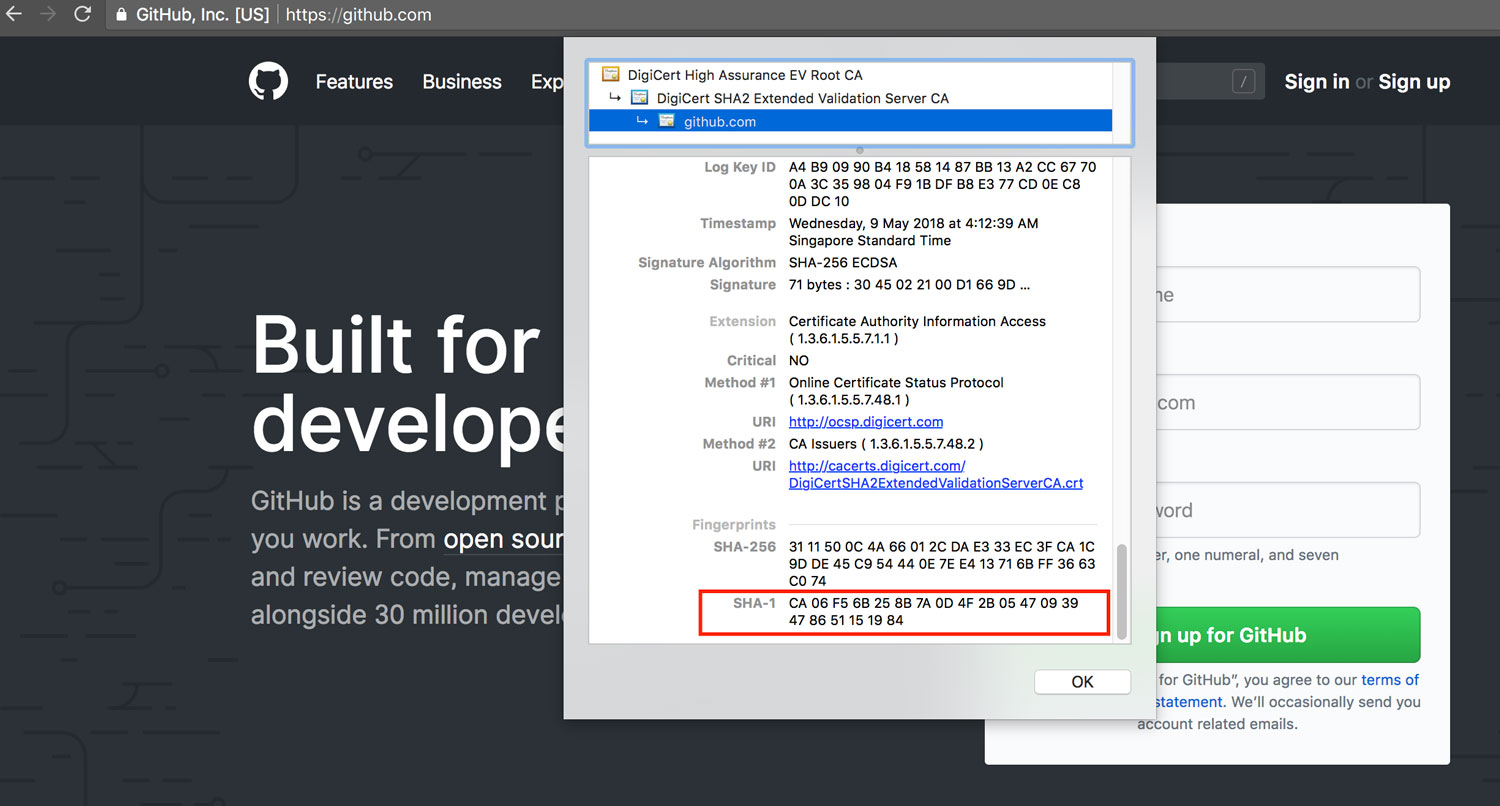Click the 'GitHub, Inc. [US]' EV label
Image resolution: width=1500 pixels, height=806 pixels.
203,15
